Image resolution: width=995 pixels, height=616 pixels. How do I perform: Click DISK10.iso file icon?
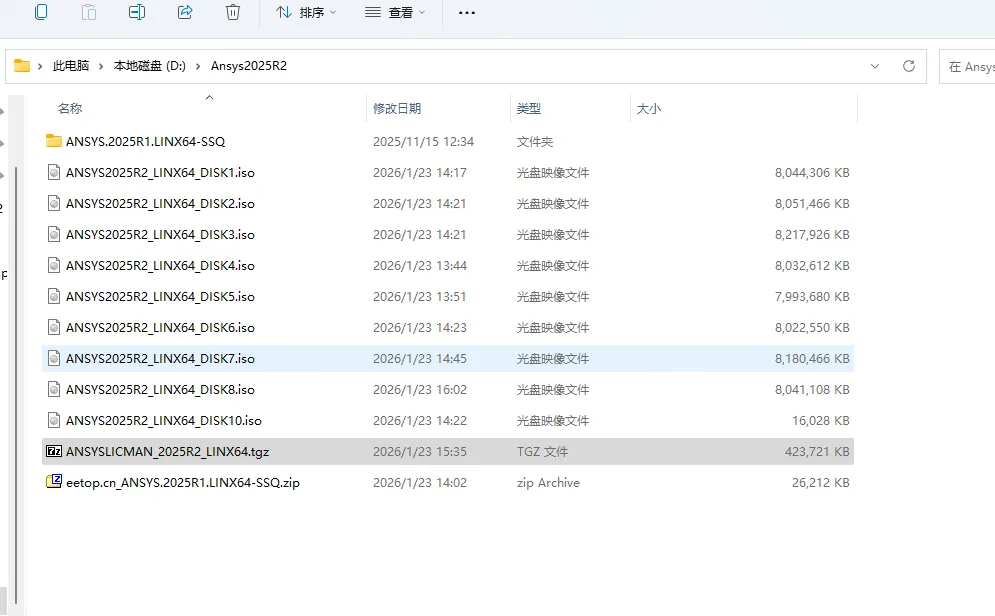tap(54, 421)
